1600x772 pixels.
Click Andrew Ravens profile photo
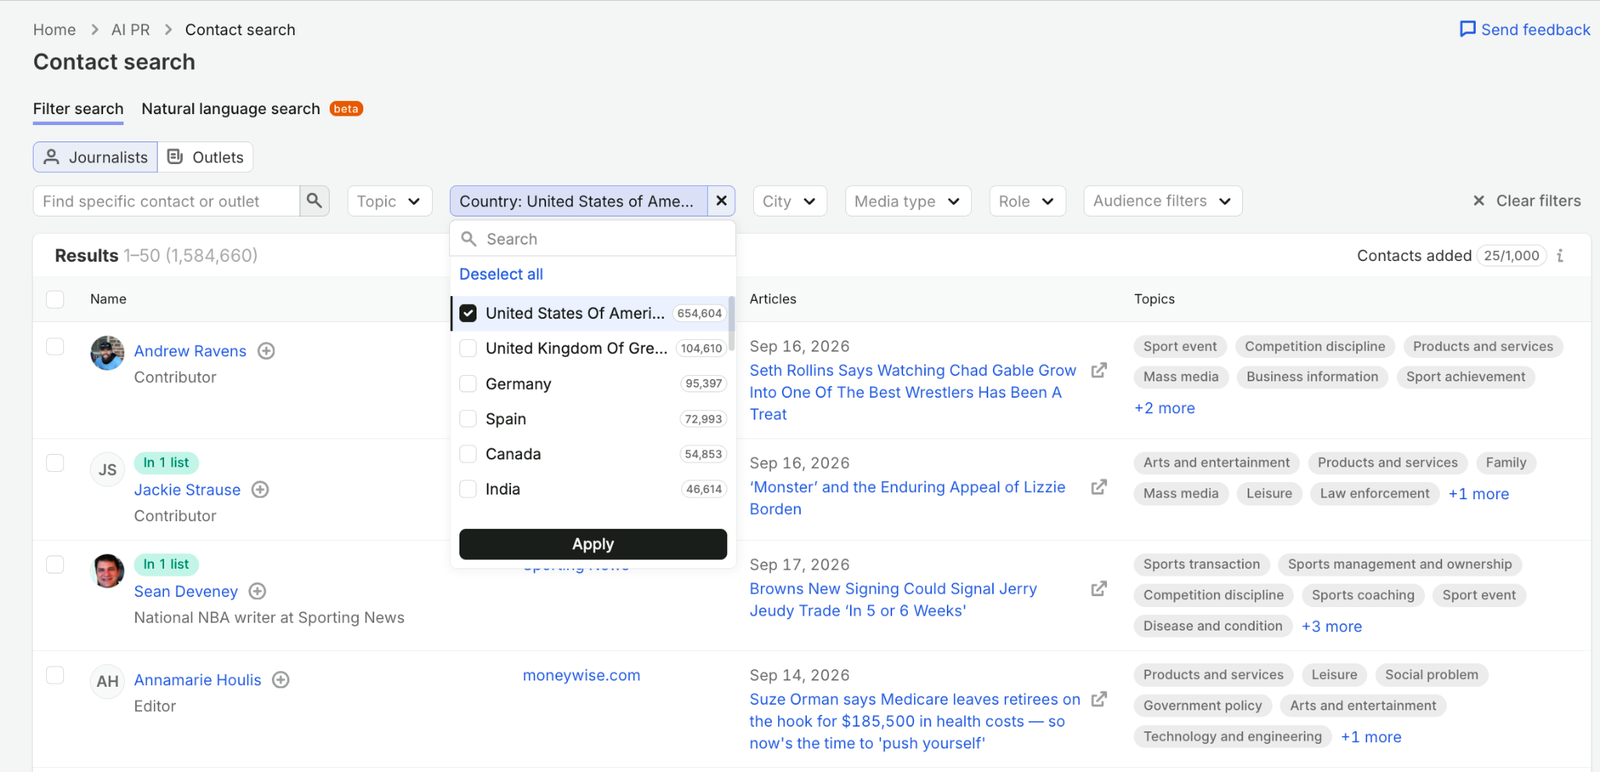(x=107, y=353)
